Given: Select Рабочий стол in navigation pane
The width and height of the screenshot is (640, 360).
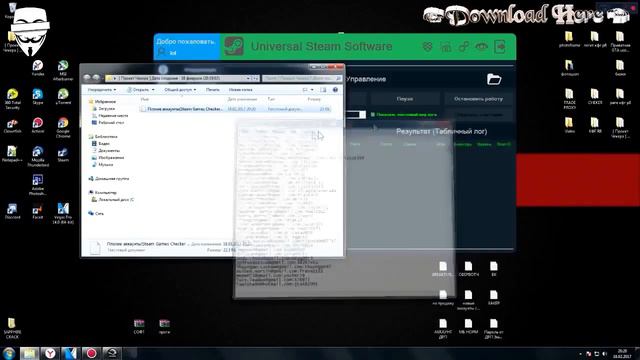Looking at the screenshot, I should (108, 122).
